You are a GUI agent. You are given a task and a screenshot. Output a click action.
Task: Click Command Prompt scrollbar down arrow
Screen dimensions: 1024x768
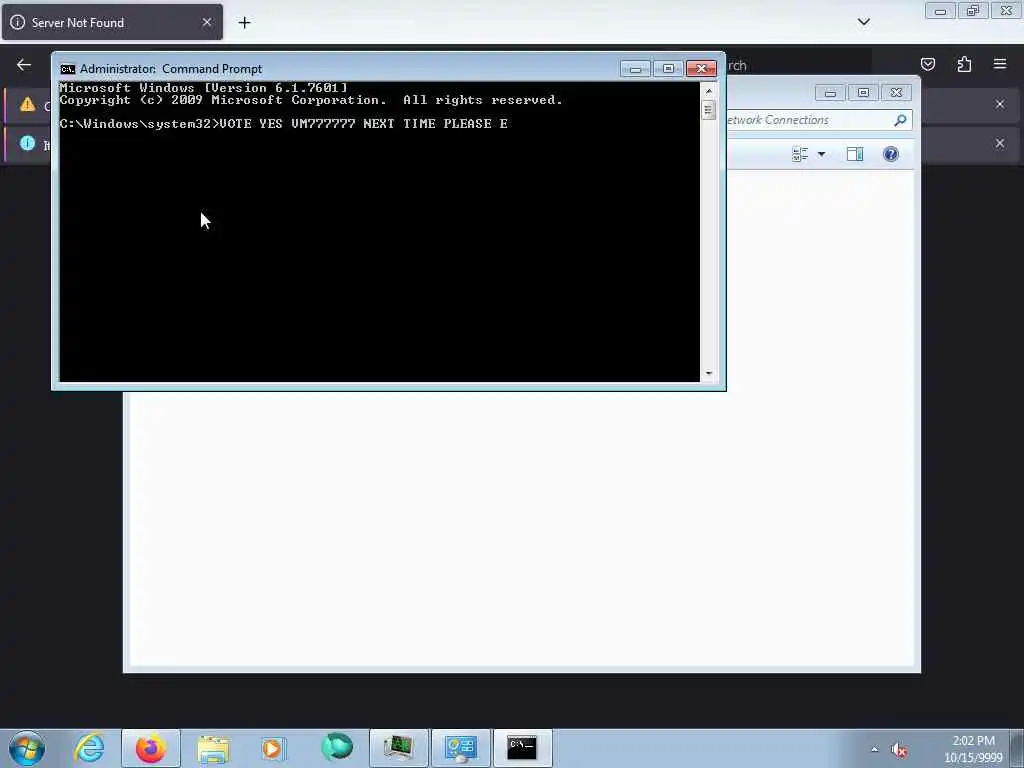point(709,374)
